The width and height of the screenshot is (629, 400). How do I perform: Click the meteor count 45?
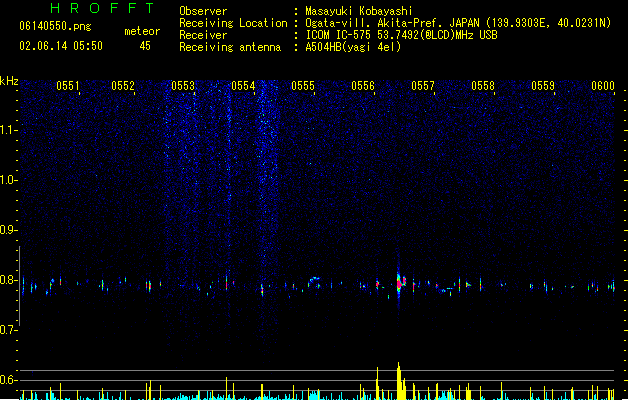[145, 46]
